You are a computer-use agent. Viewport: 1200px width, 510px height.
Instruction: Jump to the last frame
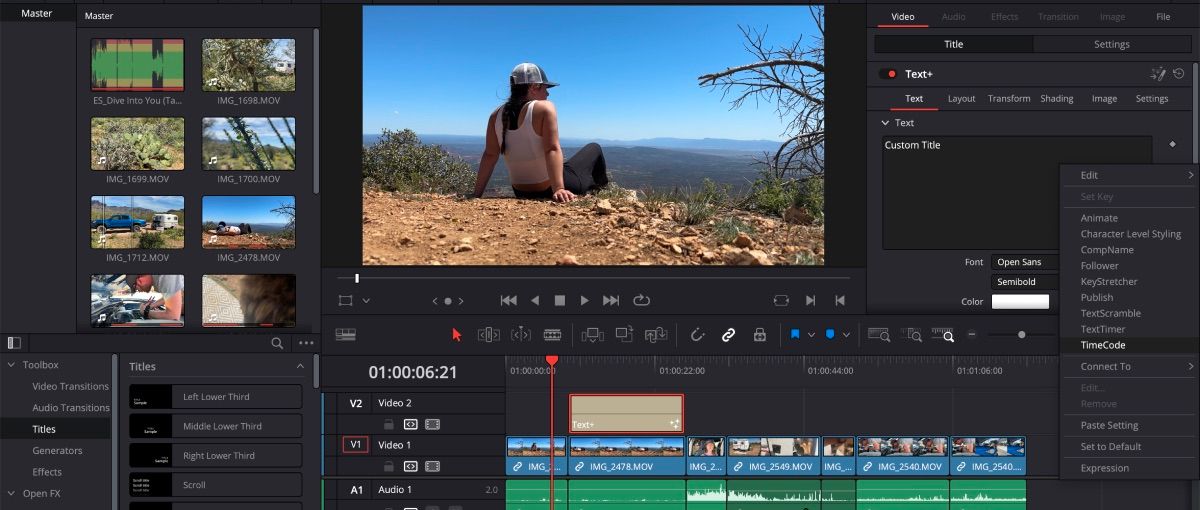click(x=611, y=300)
